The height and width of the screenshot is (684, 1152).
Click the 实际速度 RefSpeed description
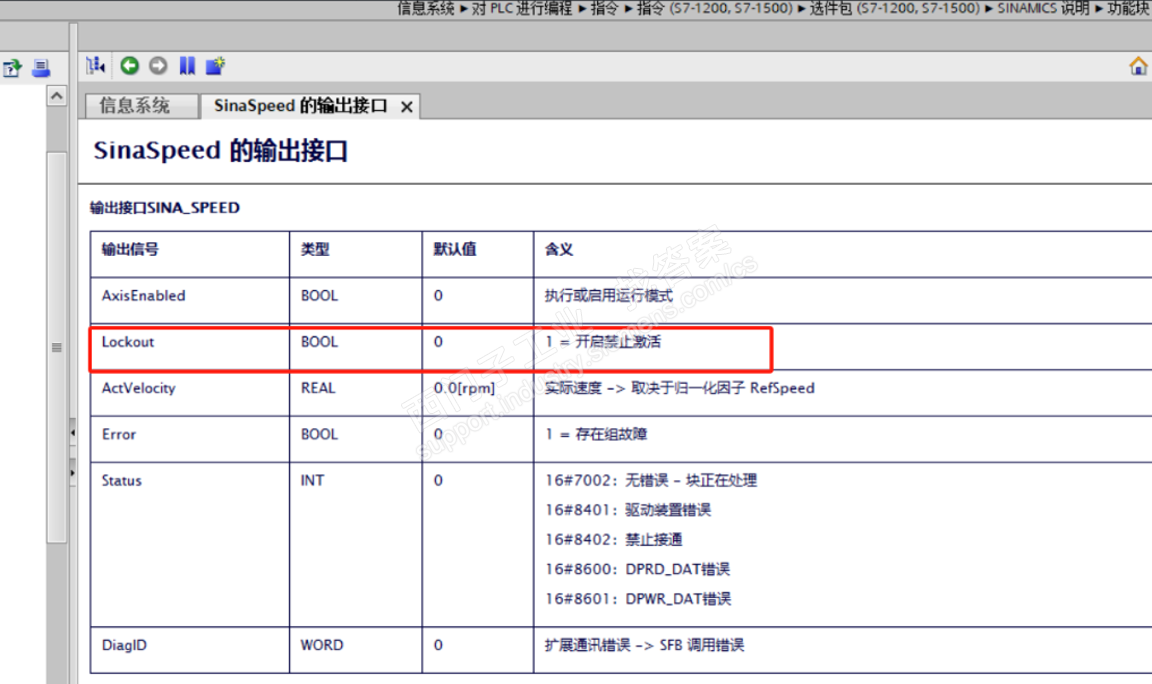680,389
